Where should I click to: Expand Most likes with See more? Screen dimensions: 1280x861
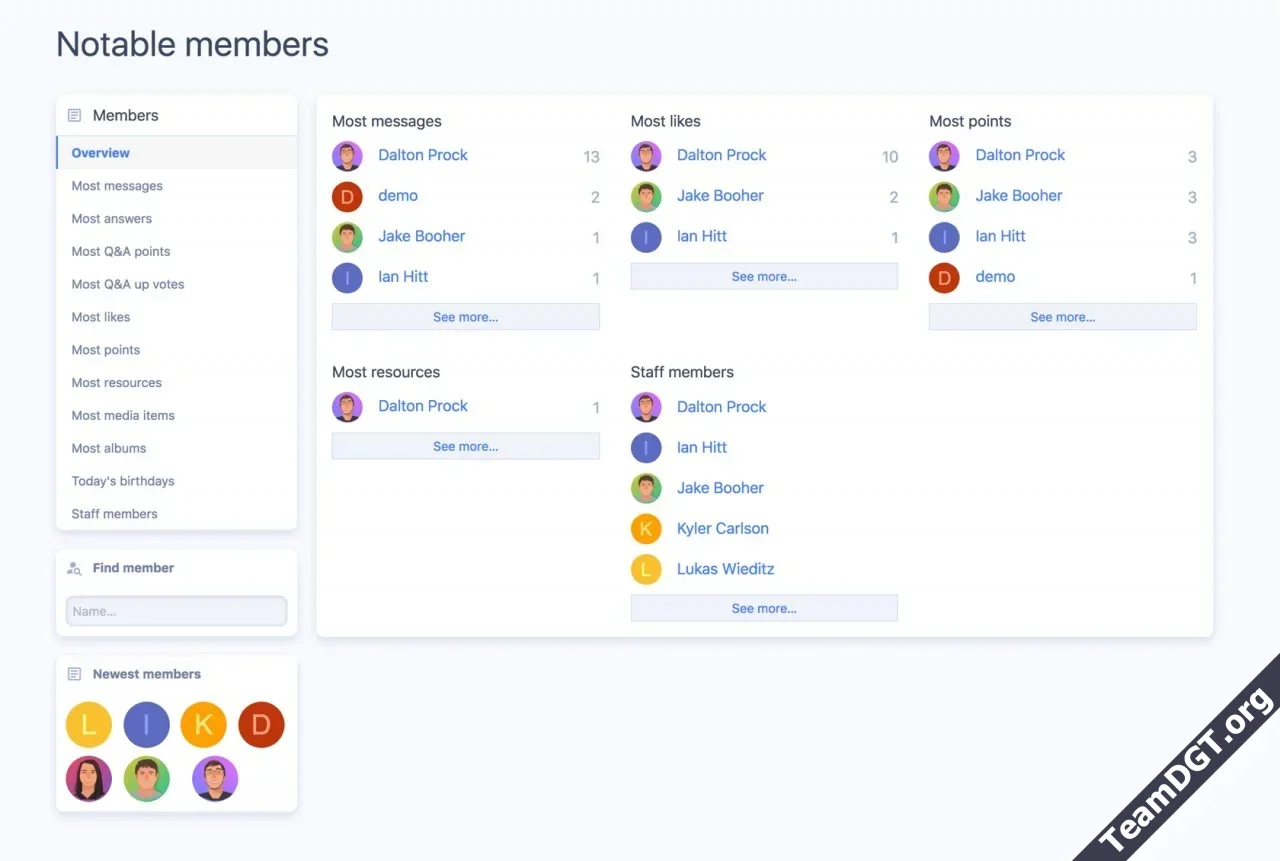tap(764, 277)
